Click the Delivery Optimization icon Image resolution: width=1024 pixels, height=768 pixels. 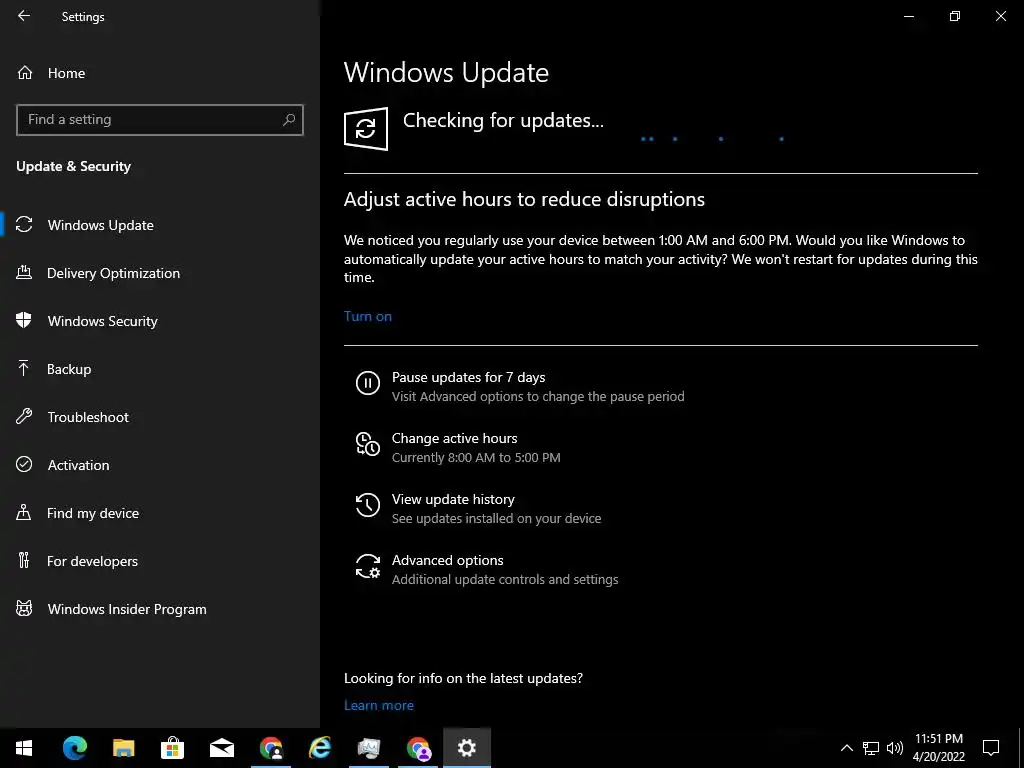24,272
